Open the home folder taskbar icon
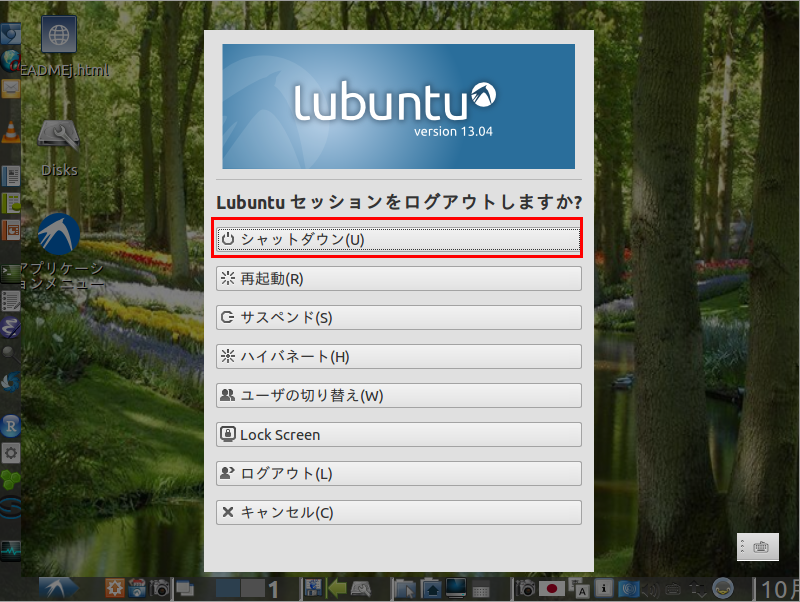 point(431,589)
